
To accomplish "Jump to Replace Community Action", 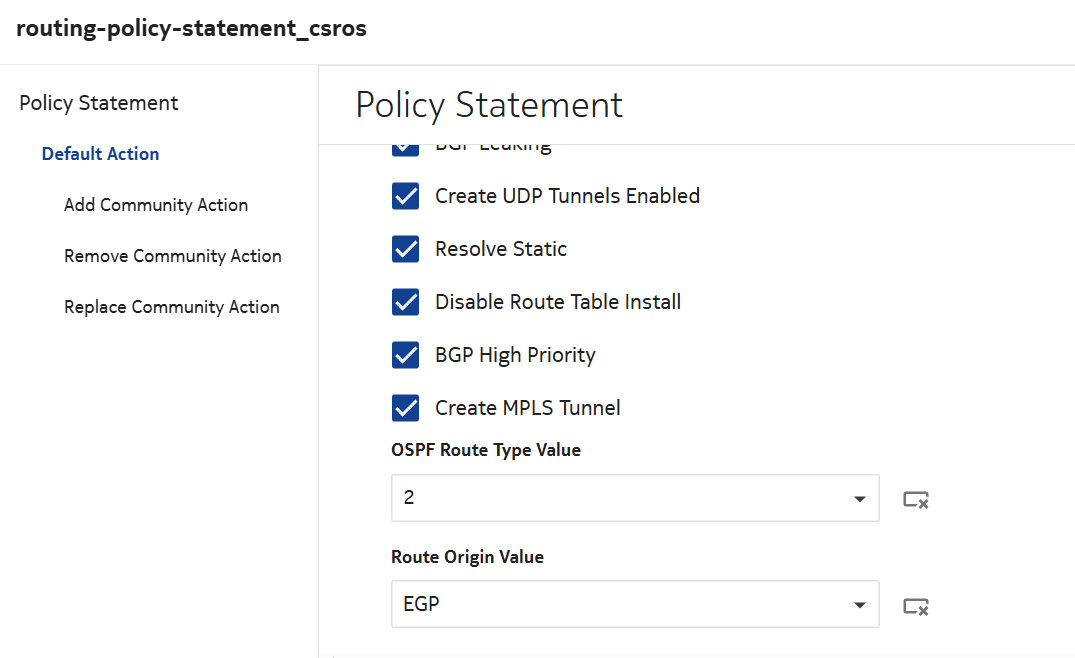I will point(172,307).
